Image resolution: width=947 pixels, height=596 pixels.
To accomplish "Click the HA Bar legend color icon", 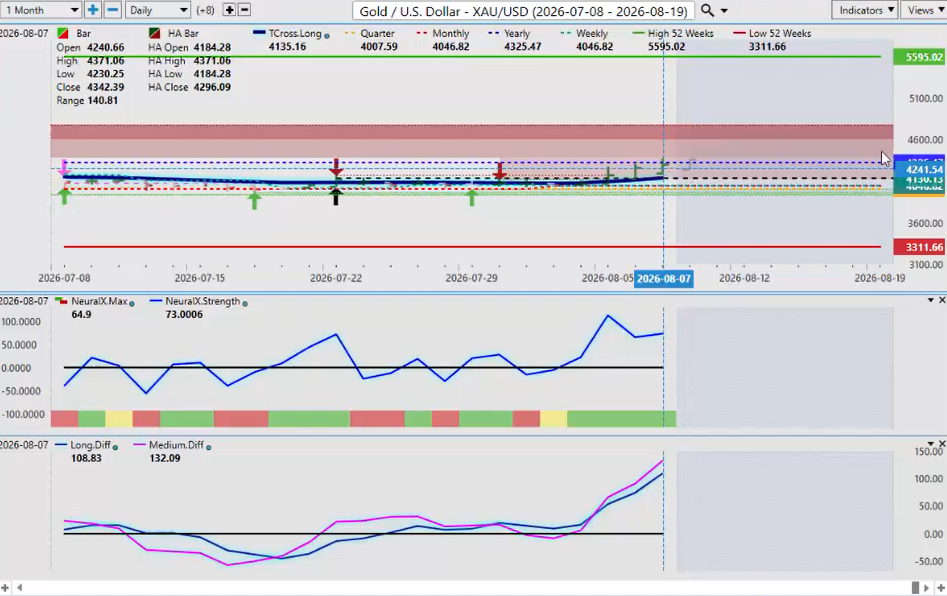I will click(154, 33).
